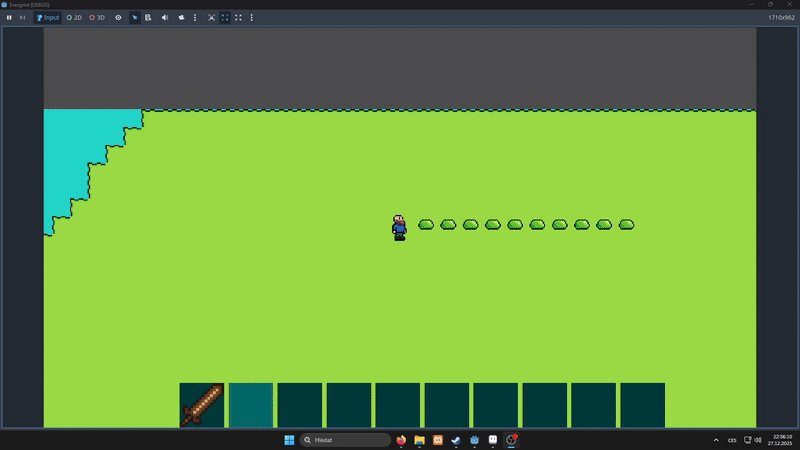Pause the running game
This screenshot has height=450, width=800.
tap(9, 17)
